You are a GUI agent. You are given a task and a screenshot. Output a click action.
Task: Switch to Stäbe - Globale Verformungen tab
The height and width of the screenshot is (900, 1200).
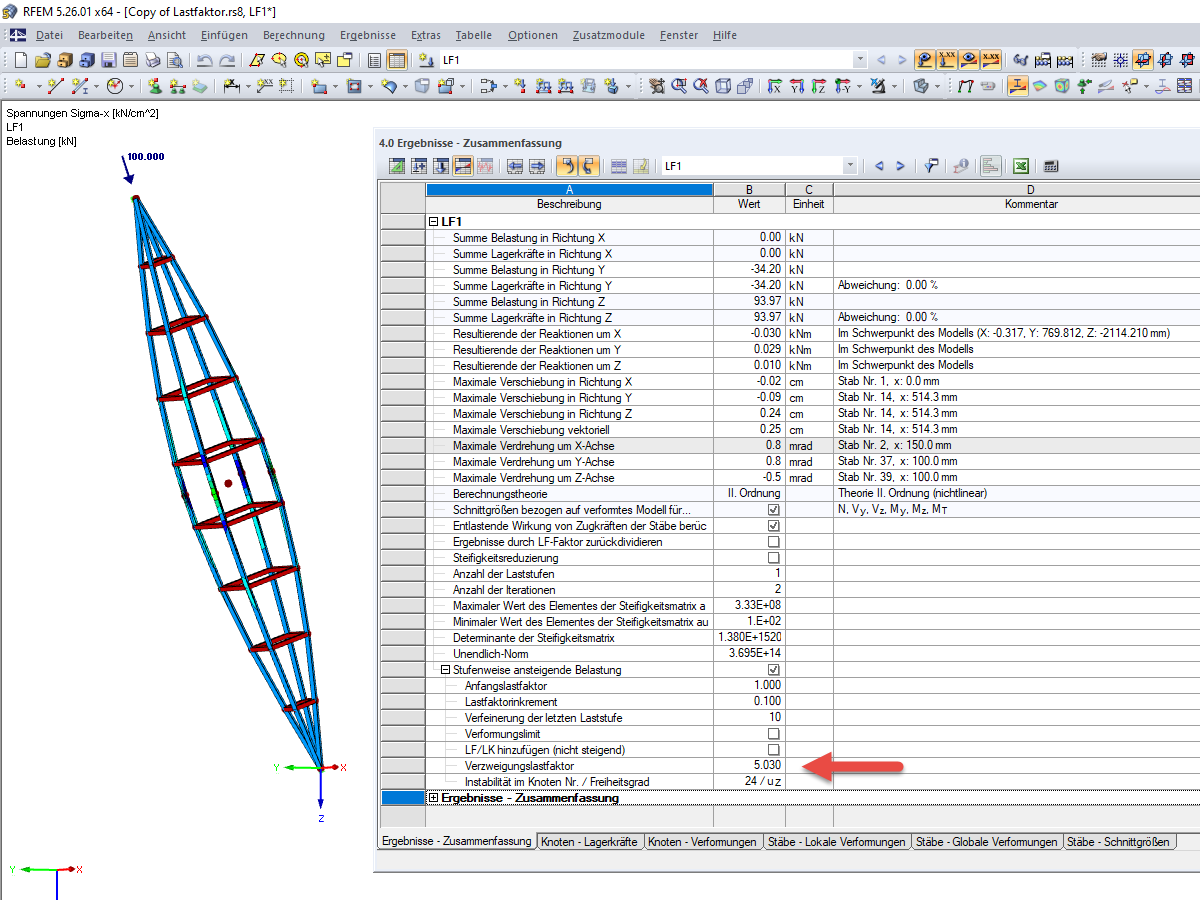(987, 842)
